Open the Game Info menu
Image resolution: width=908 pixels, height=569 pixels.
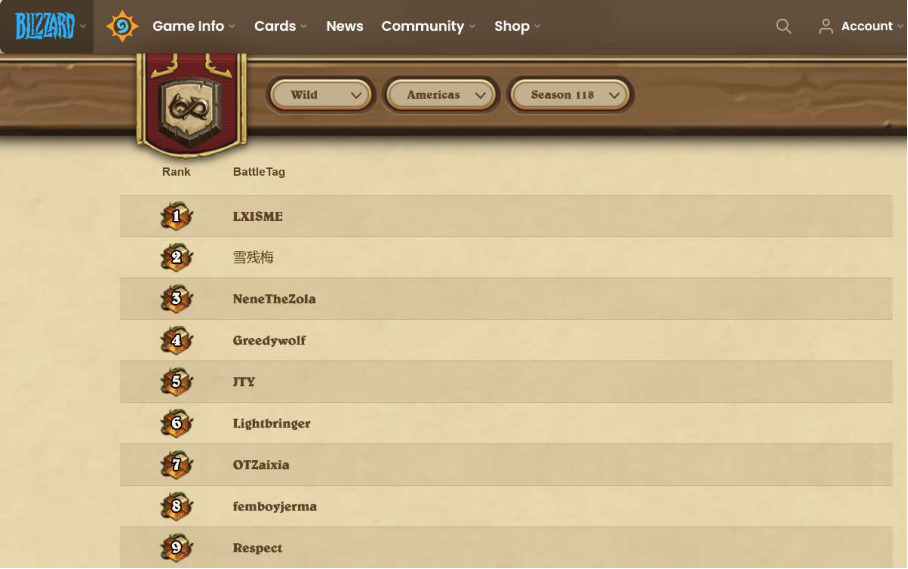193,26
